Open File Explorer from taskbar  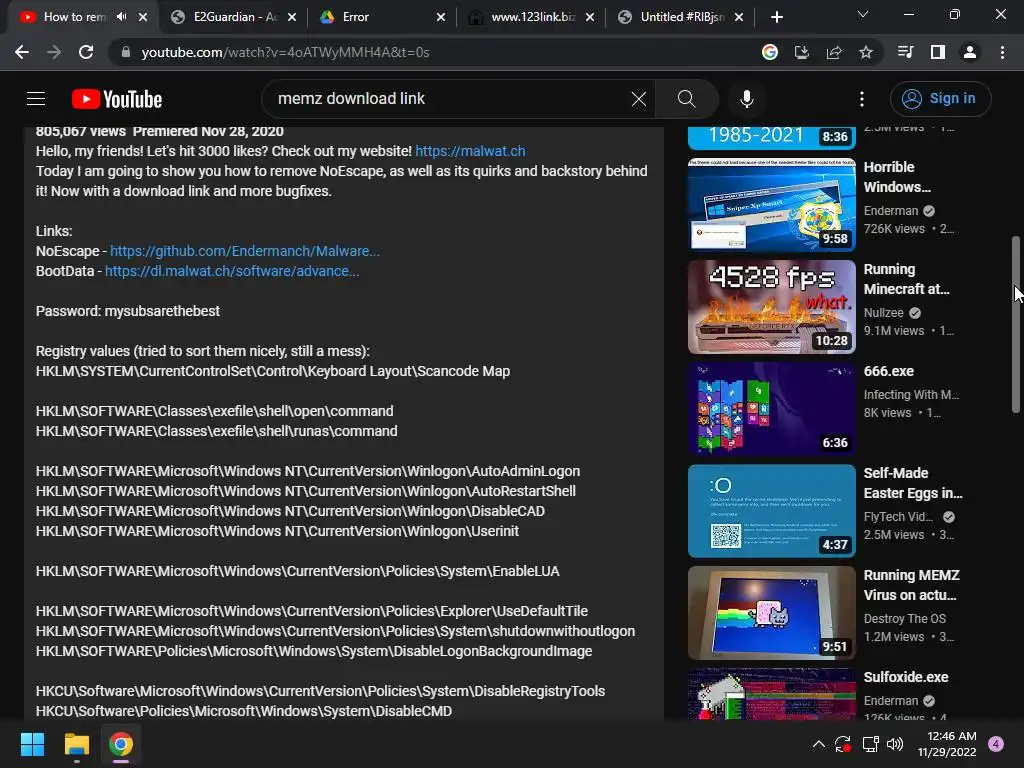tap(76, 744)
